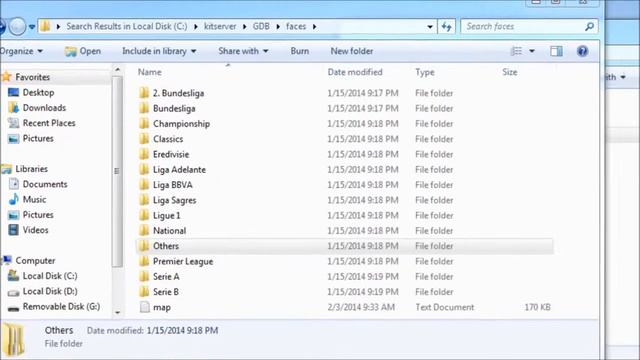Select the Eredivisie folder icon
This screenshot has width=640, height=360.
pyautogui.click(x=144, y=154)
